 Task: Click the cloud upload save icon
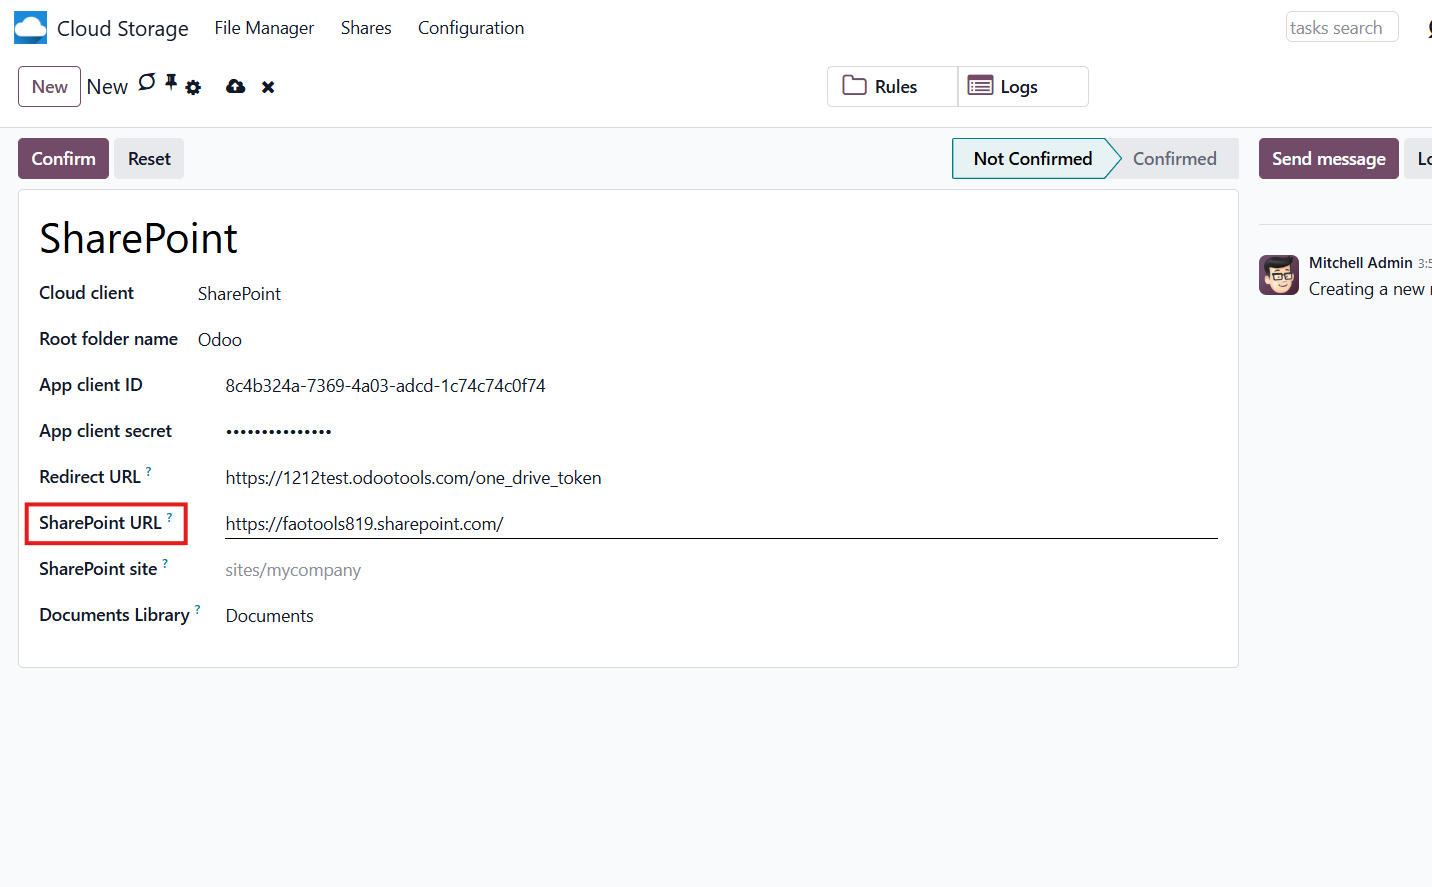click(236, 87)
